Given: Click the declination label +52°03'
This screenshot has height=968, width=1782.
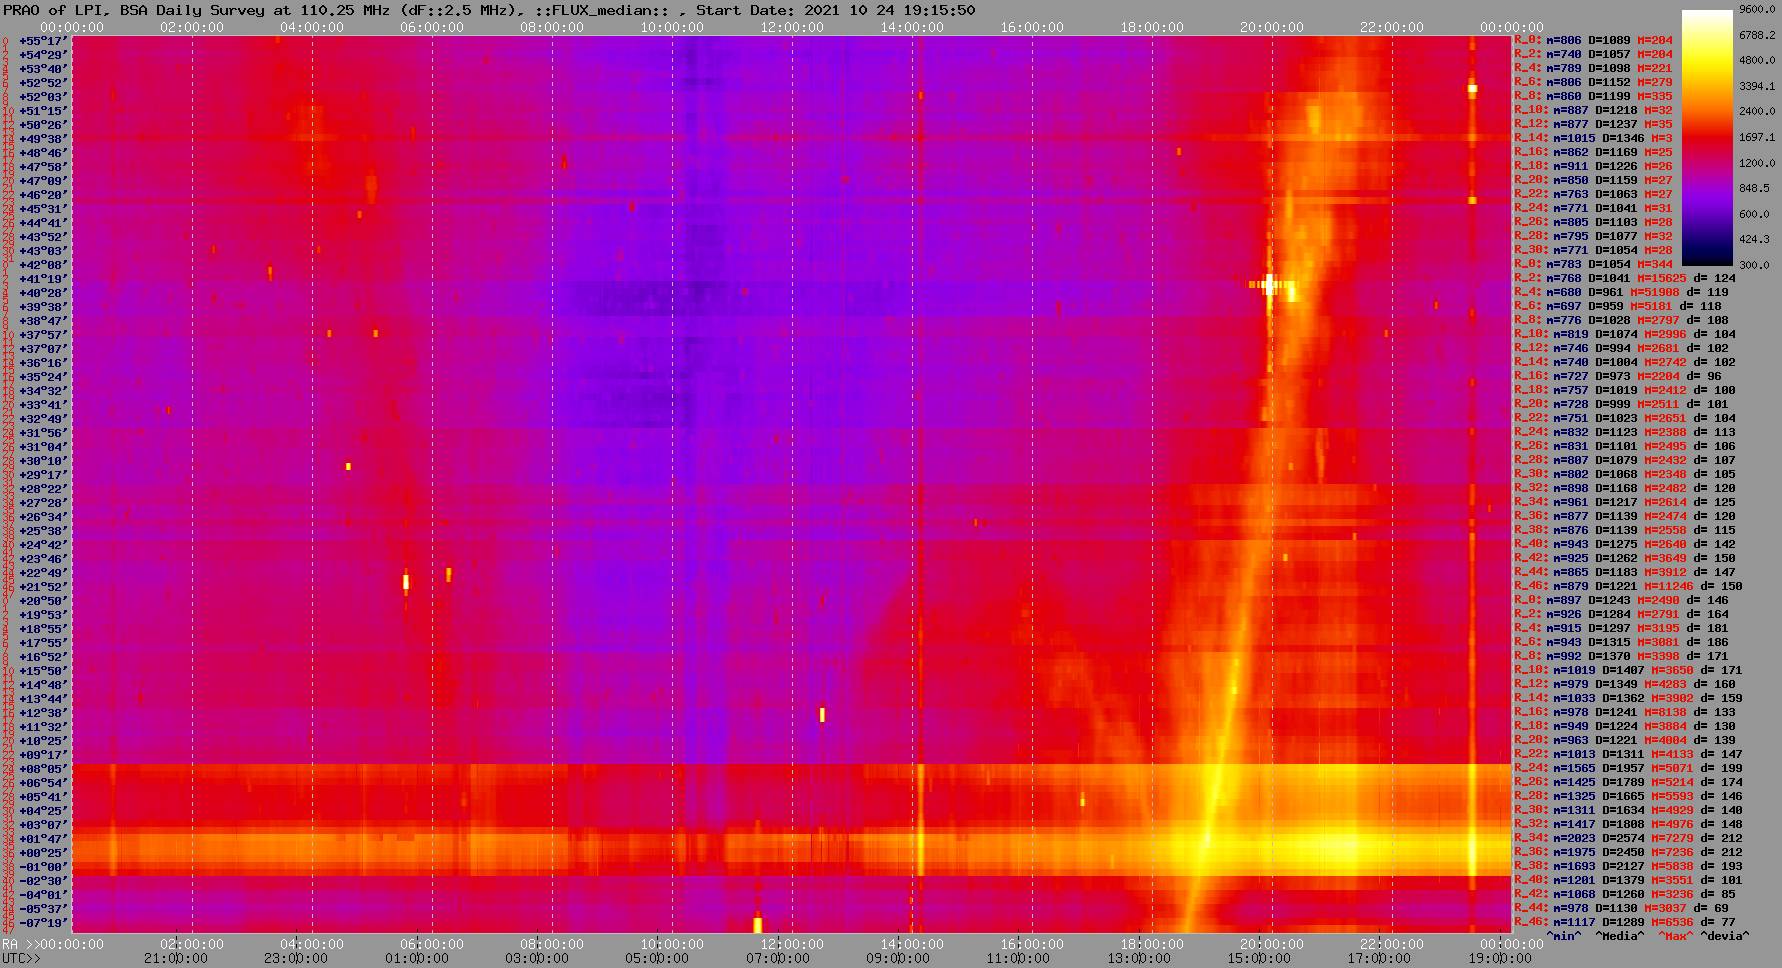Looking at the screenshot, I should tap(43, 97).
